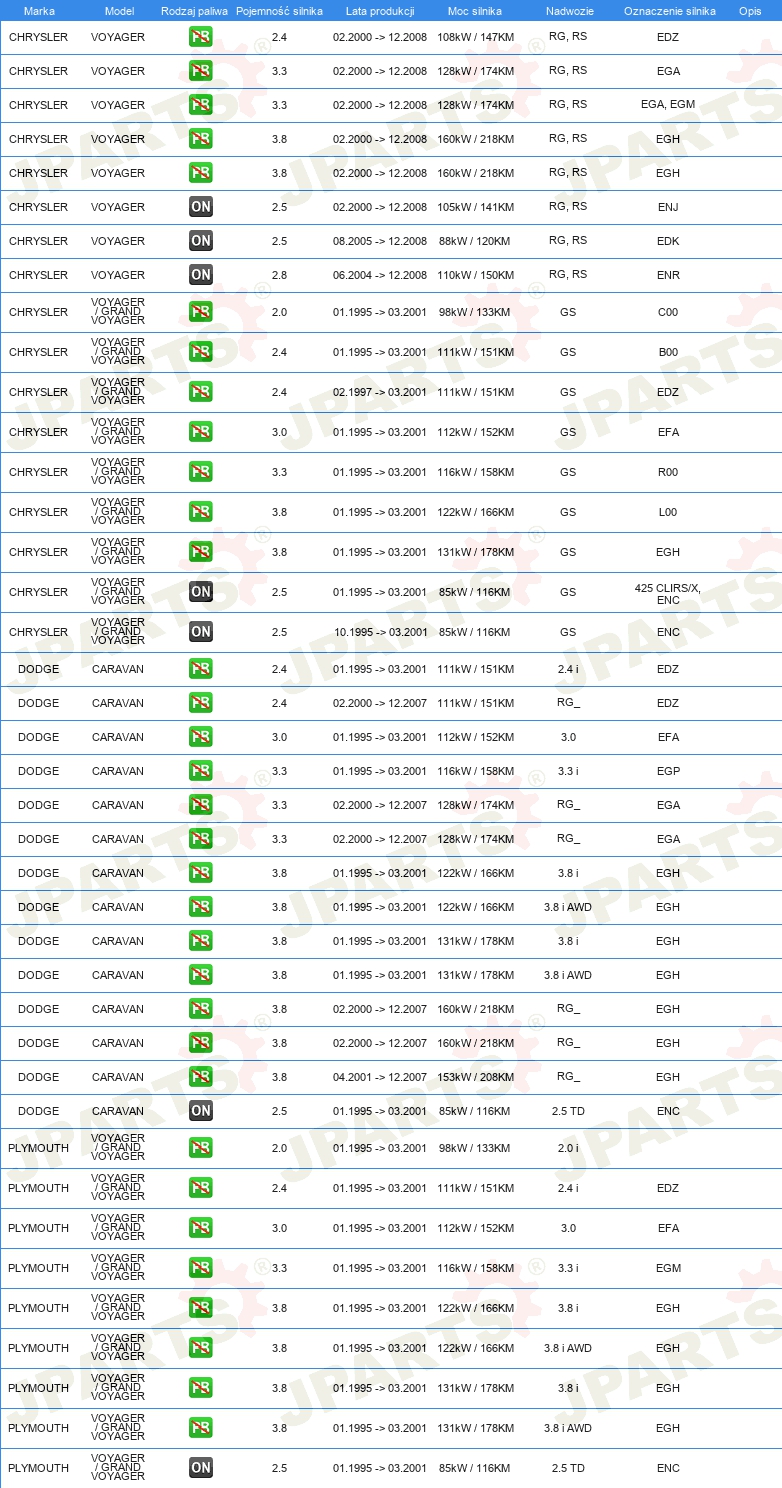
Task: Click the petrol icon in the L00 engine row
Action: (x=201, y=512)
